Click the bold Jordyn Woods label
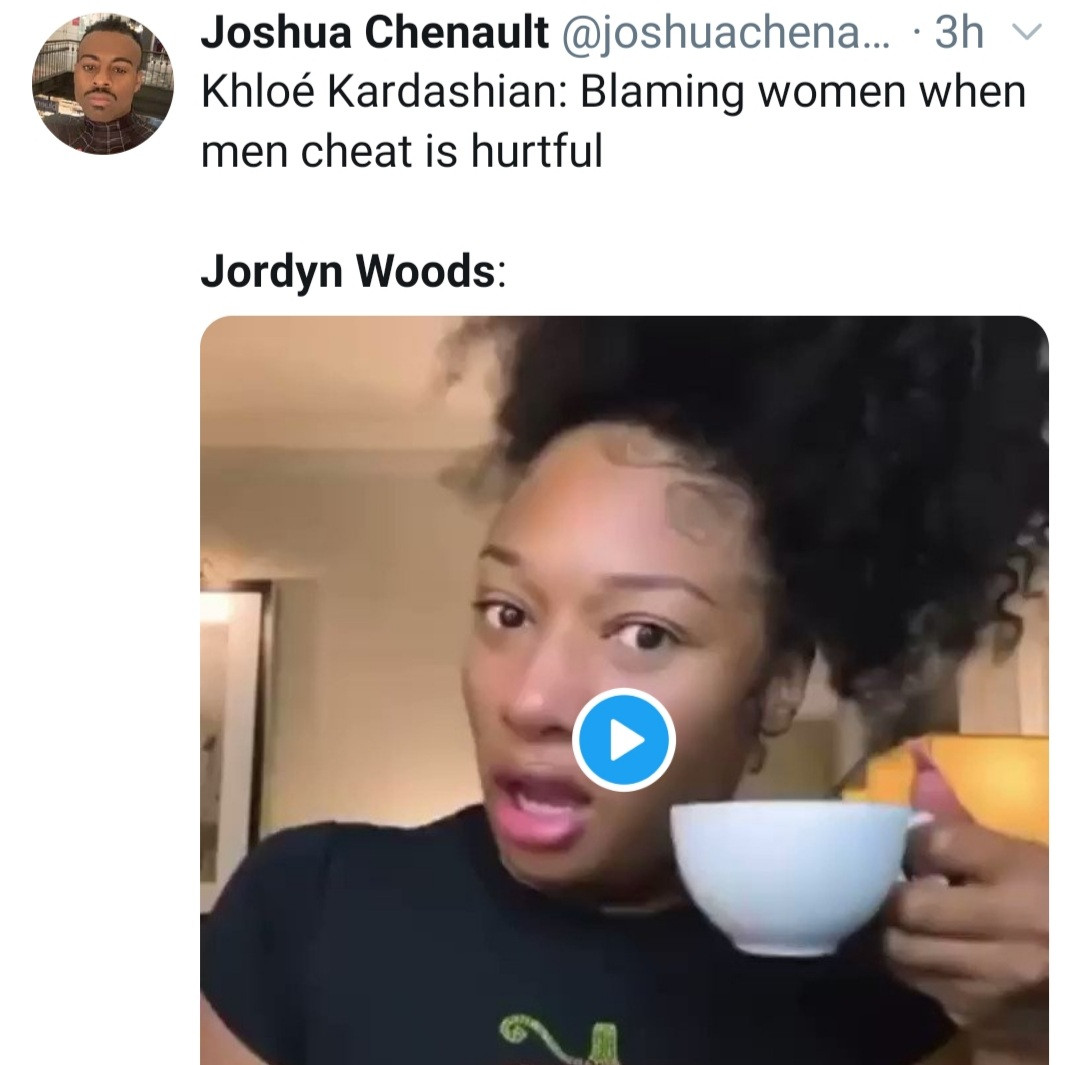The height and width of the screenshot is (1065, 1080). tap(348, 271)
